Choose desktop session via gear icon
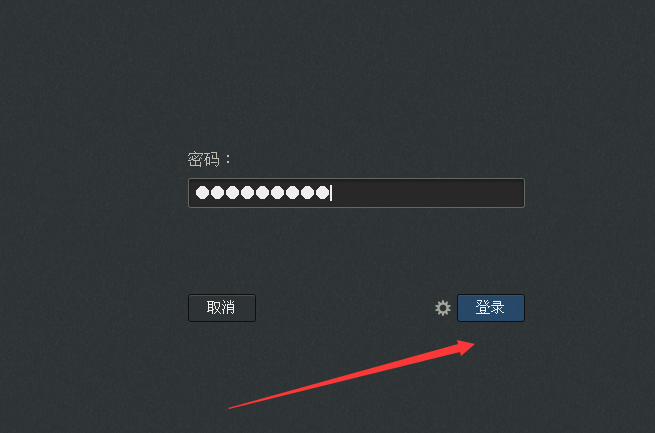The image size is (655, 433). point(443,308)
